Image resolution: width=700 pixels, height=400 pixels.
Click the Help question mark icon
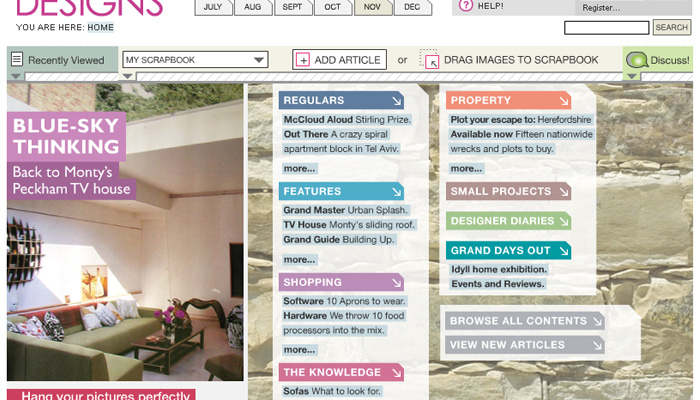click(x=466, y=6)
